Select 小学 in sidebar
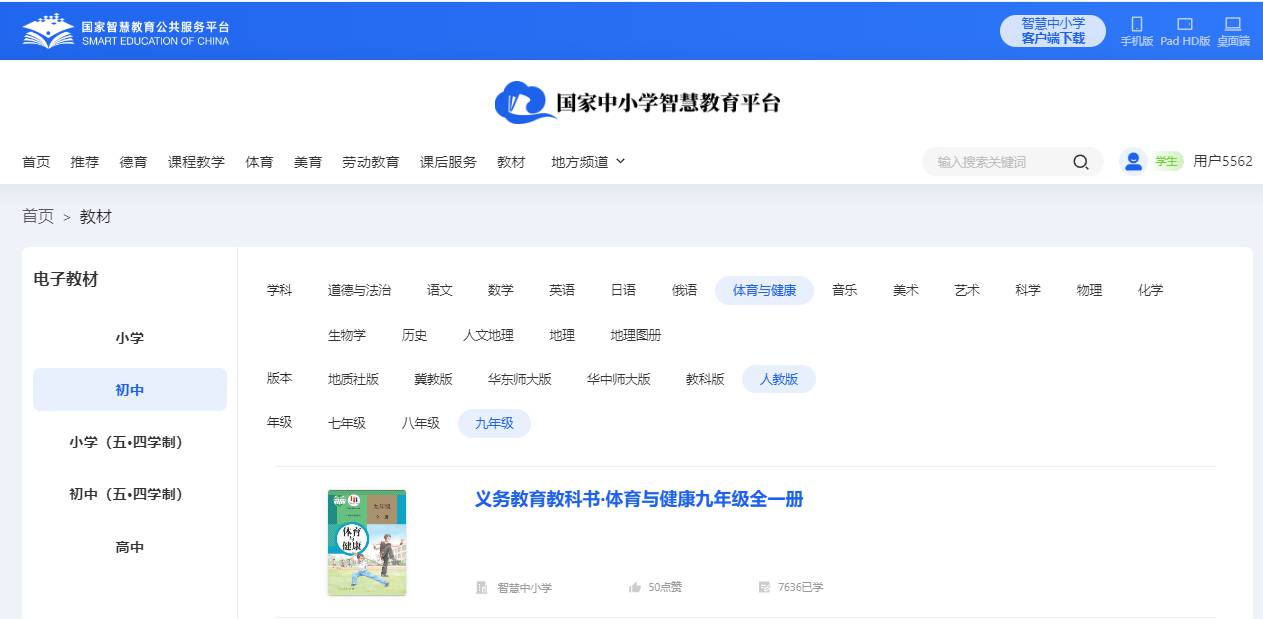1263x619 pixels. coord(130,338)
